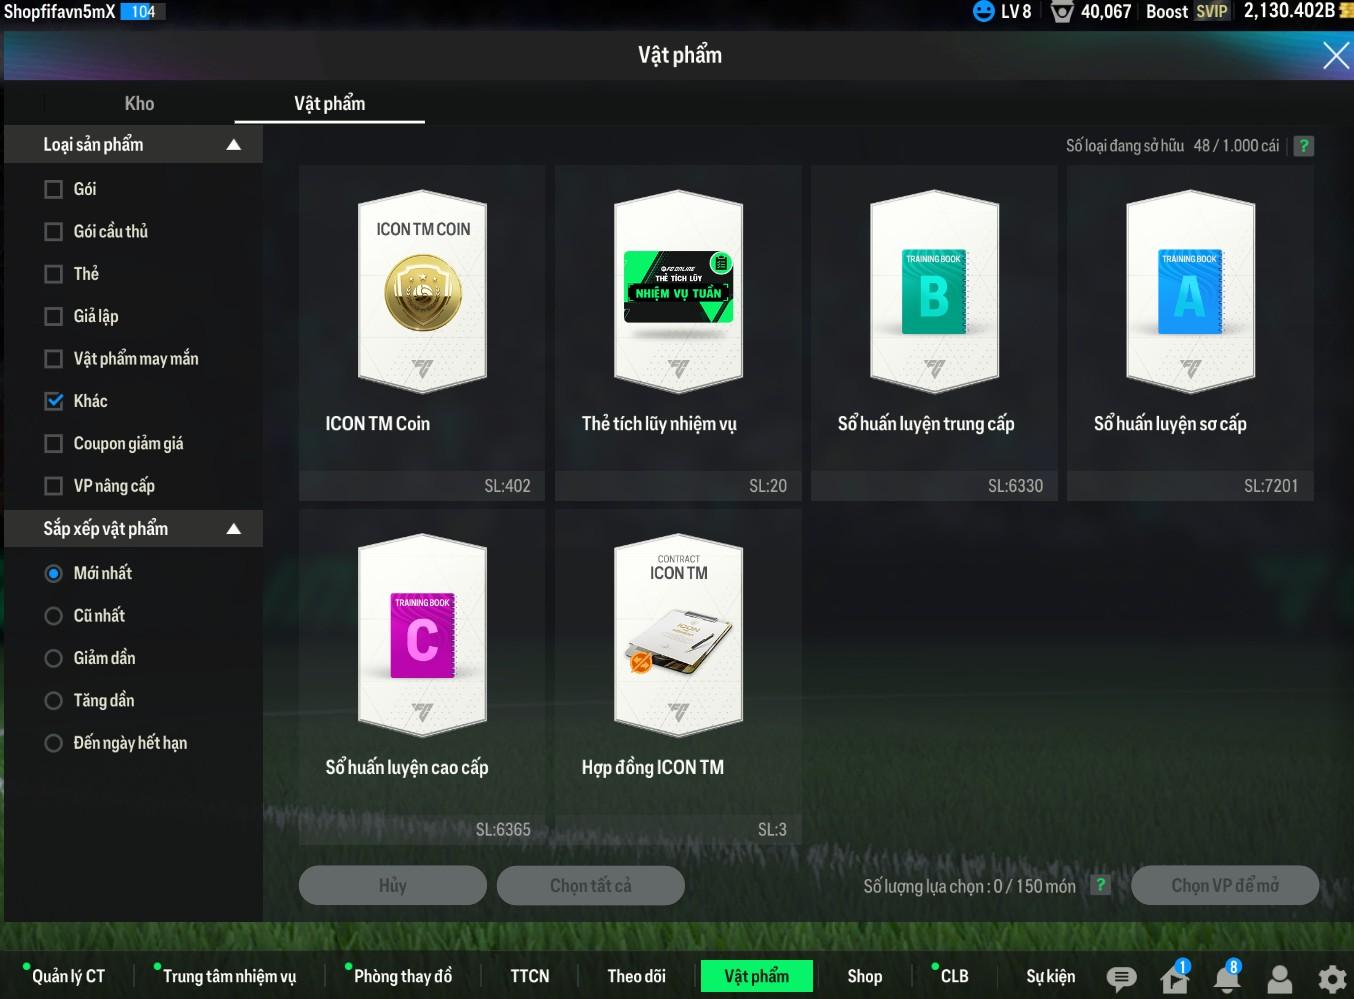Enable the Gói cầu thủ filter checkbox
The image size is (1354, 999).
click(x=54, y=232)
